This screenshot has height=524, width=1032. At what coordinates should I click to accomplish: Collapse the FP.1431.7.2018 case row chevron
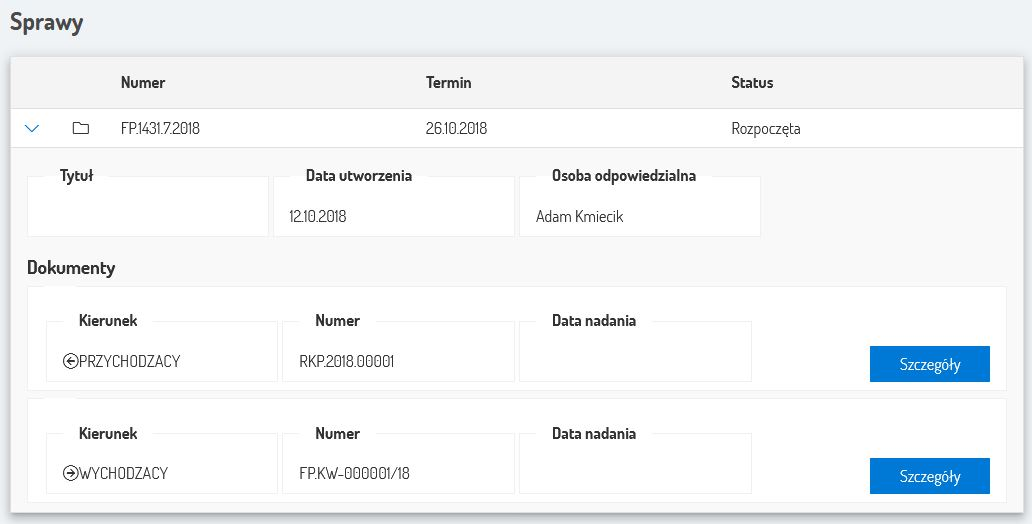32,129
